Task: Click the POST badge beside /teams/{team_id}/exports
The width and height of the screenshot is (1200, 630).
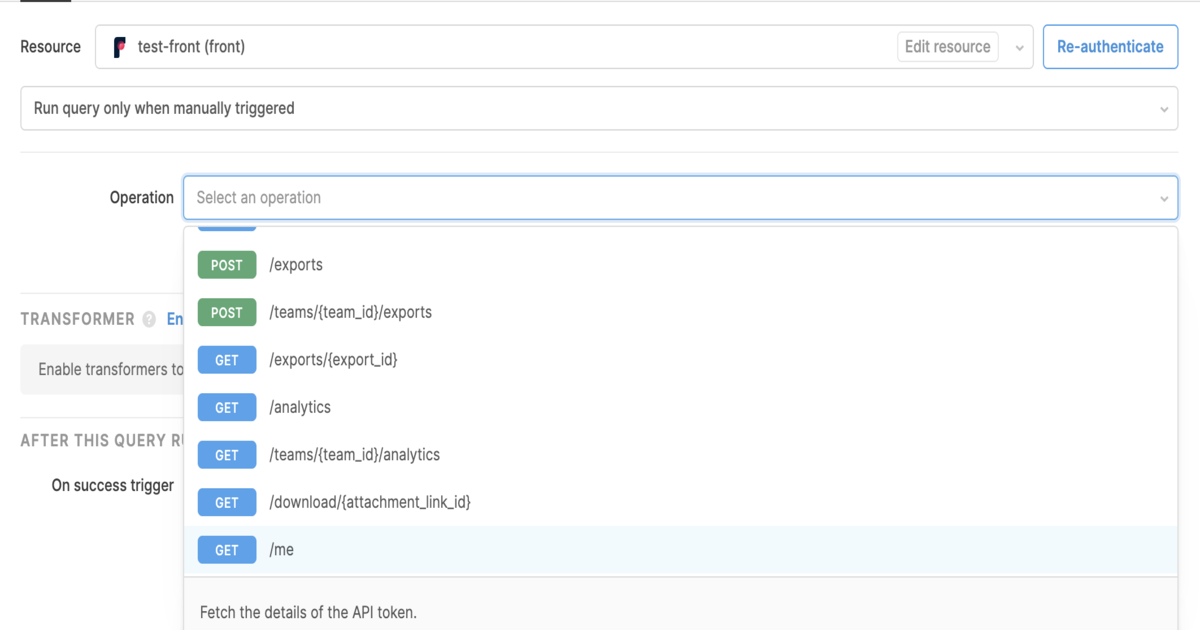Action: tap(227, 313)
